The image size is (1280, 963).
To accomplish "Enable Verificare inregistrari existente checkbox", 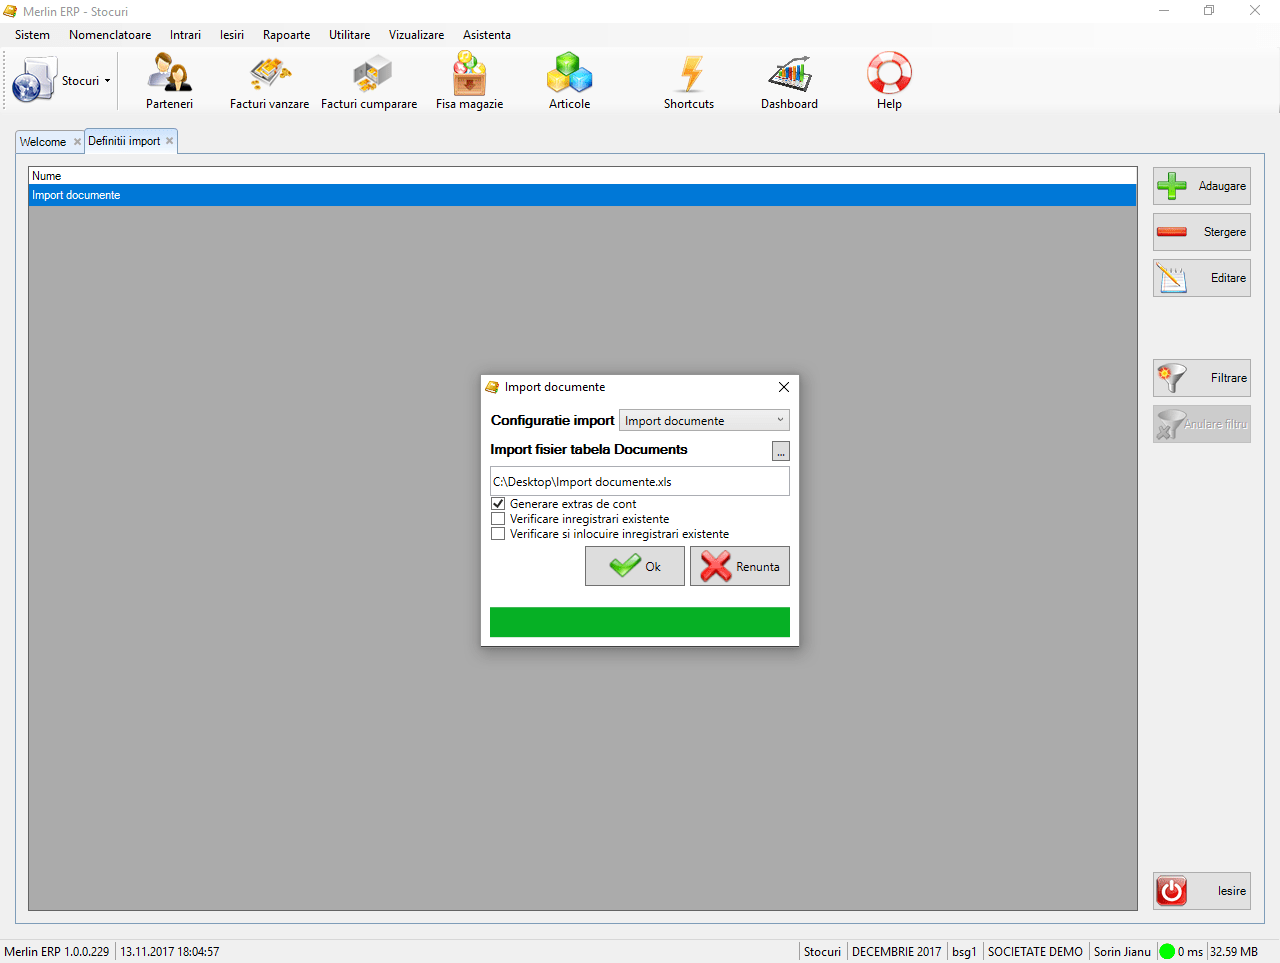I will point(498,519).
